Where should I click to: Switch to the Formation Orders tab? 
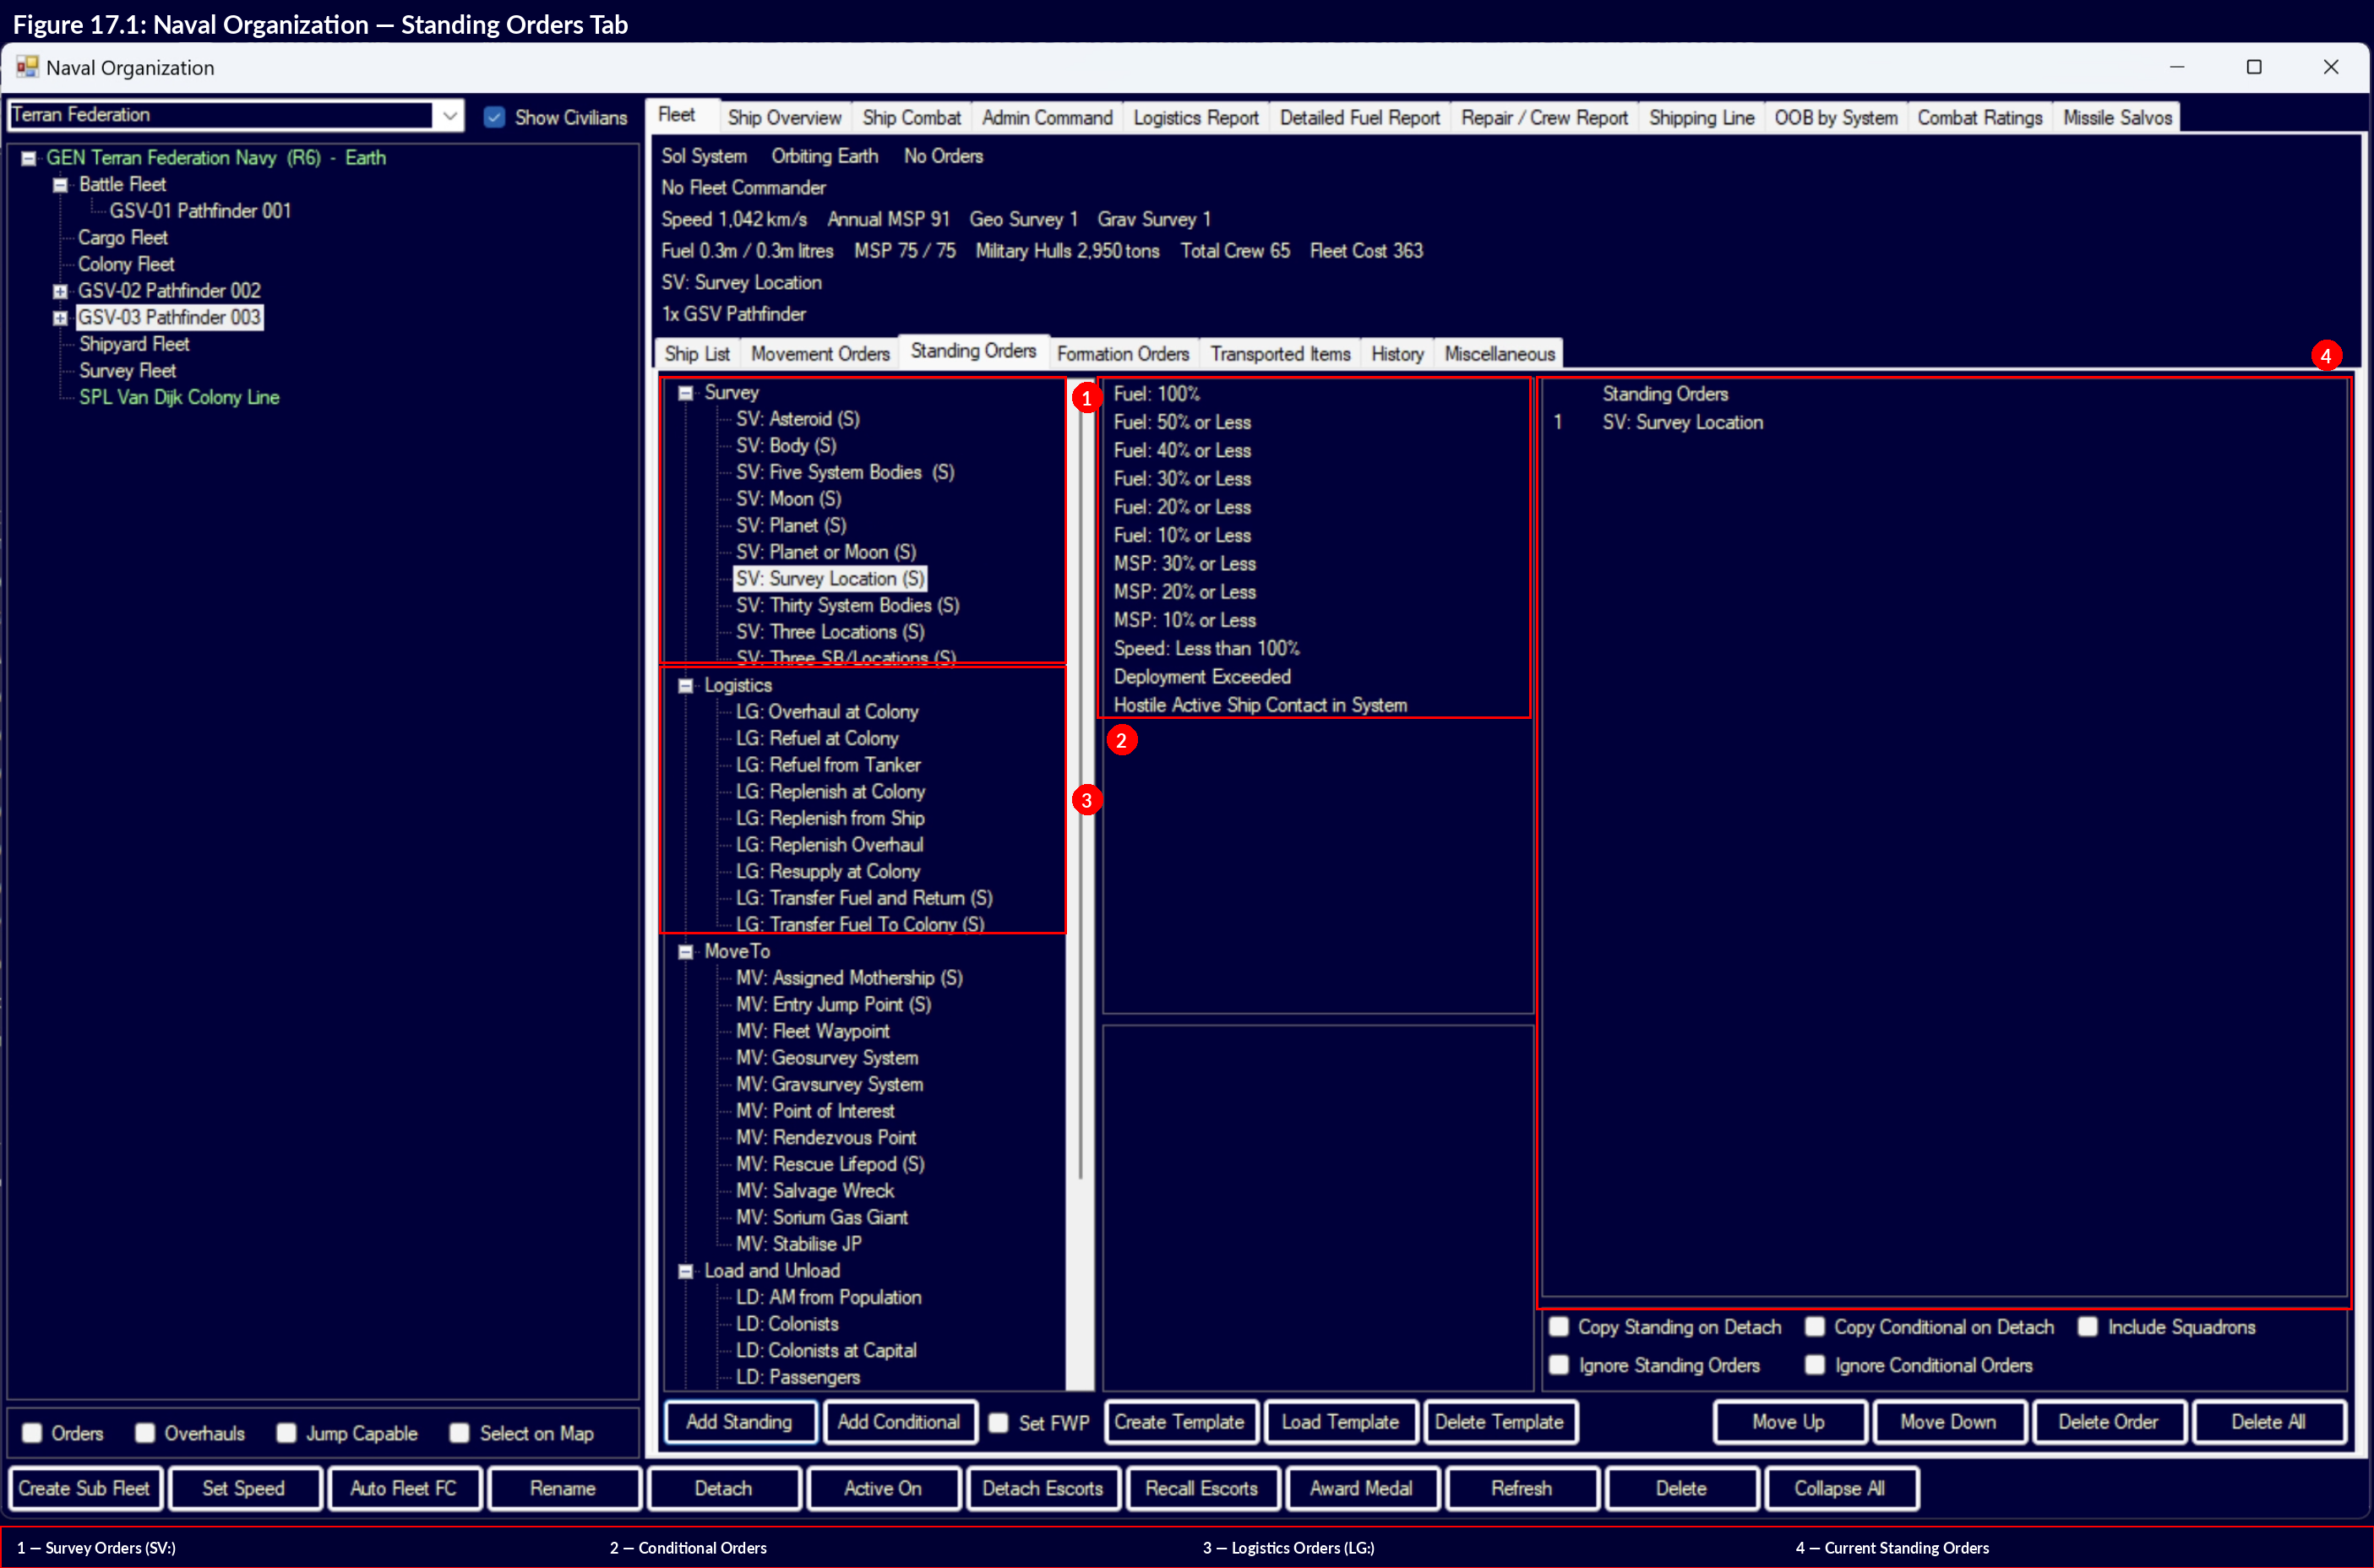pos(1122,353)
